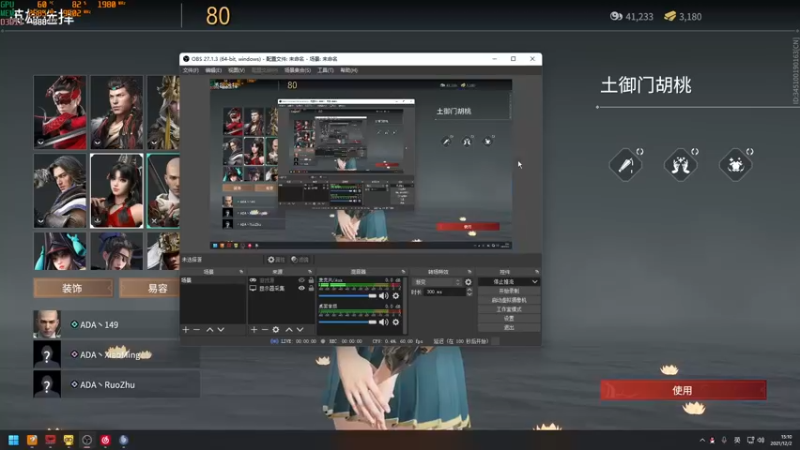The height and width of the screenshot is (450, 800).
Task: Select the ADA丶RuoZhu player row
Action: click(x=116, y=384)
